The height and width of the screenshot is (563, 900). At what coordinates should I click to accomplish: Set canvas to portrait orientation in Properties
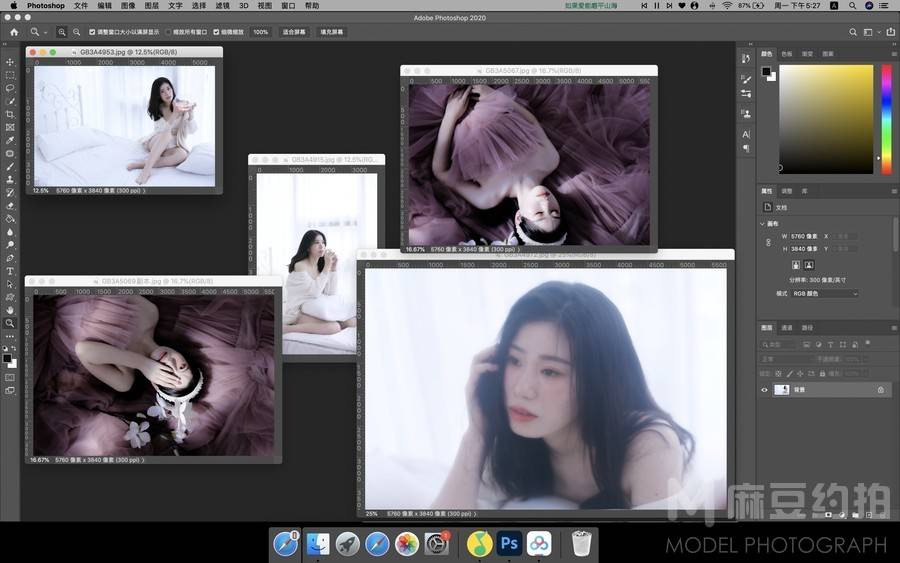[796, 265]
